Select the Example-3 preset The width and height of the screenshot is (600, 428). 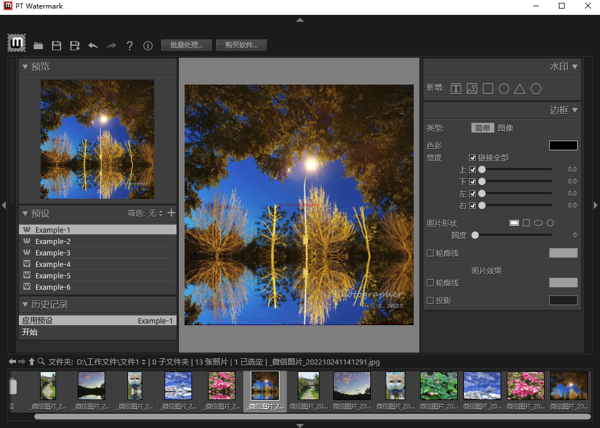tap(52, 253)
